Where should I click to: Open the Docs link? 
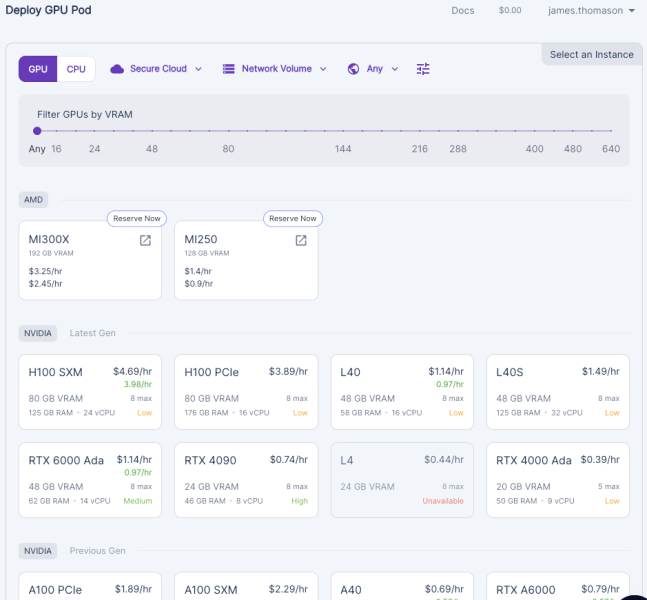[463, 11]
